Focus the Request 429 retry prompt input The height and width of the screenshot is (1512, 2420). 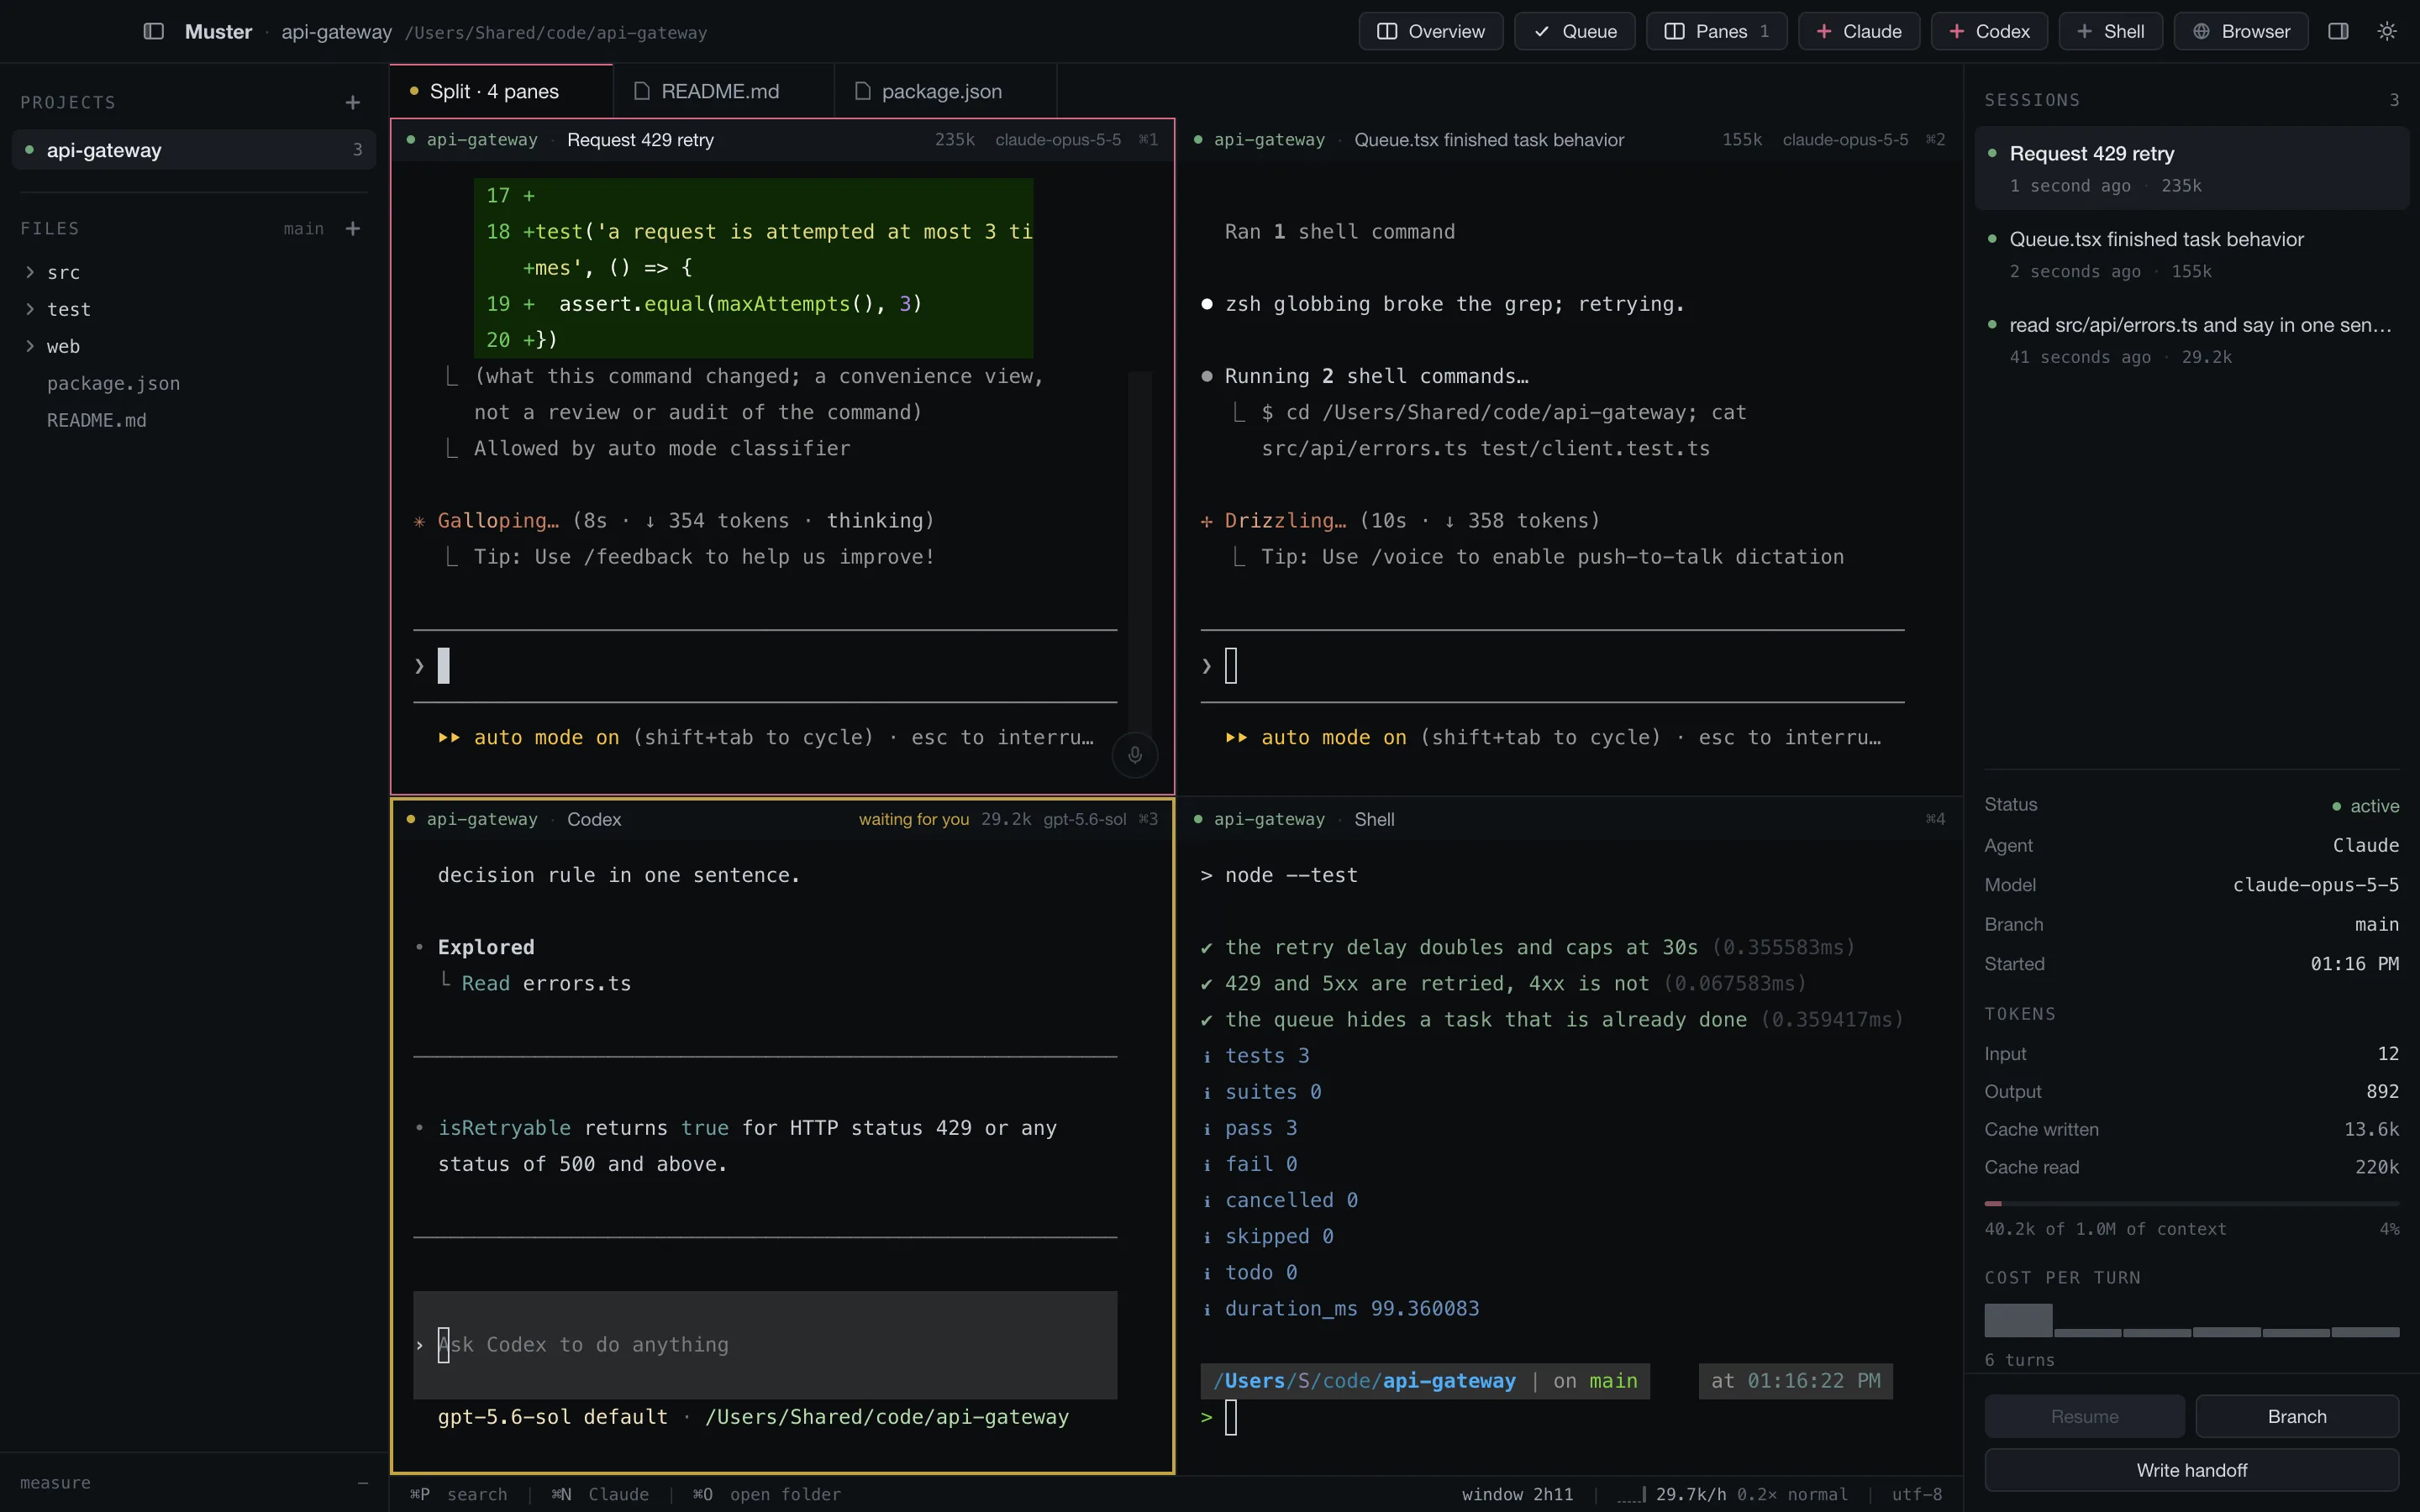point(765,666)
